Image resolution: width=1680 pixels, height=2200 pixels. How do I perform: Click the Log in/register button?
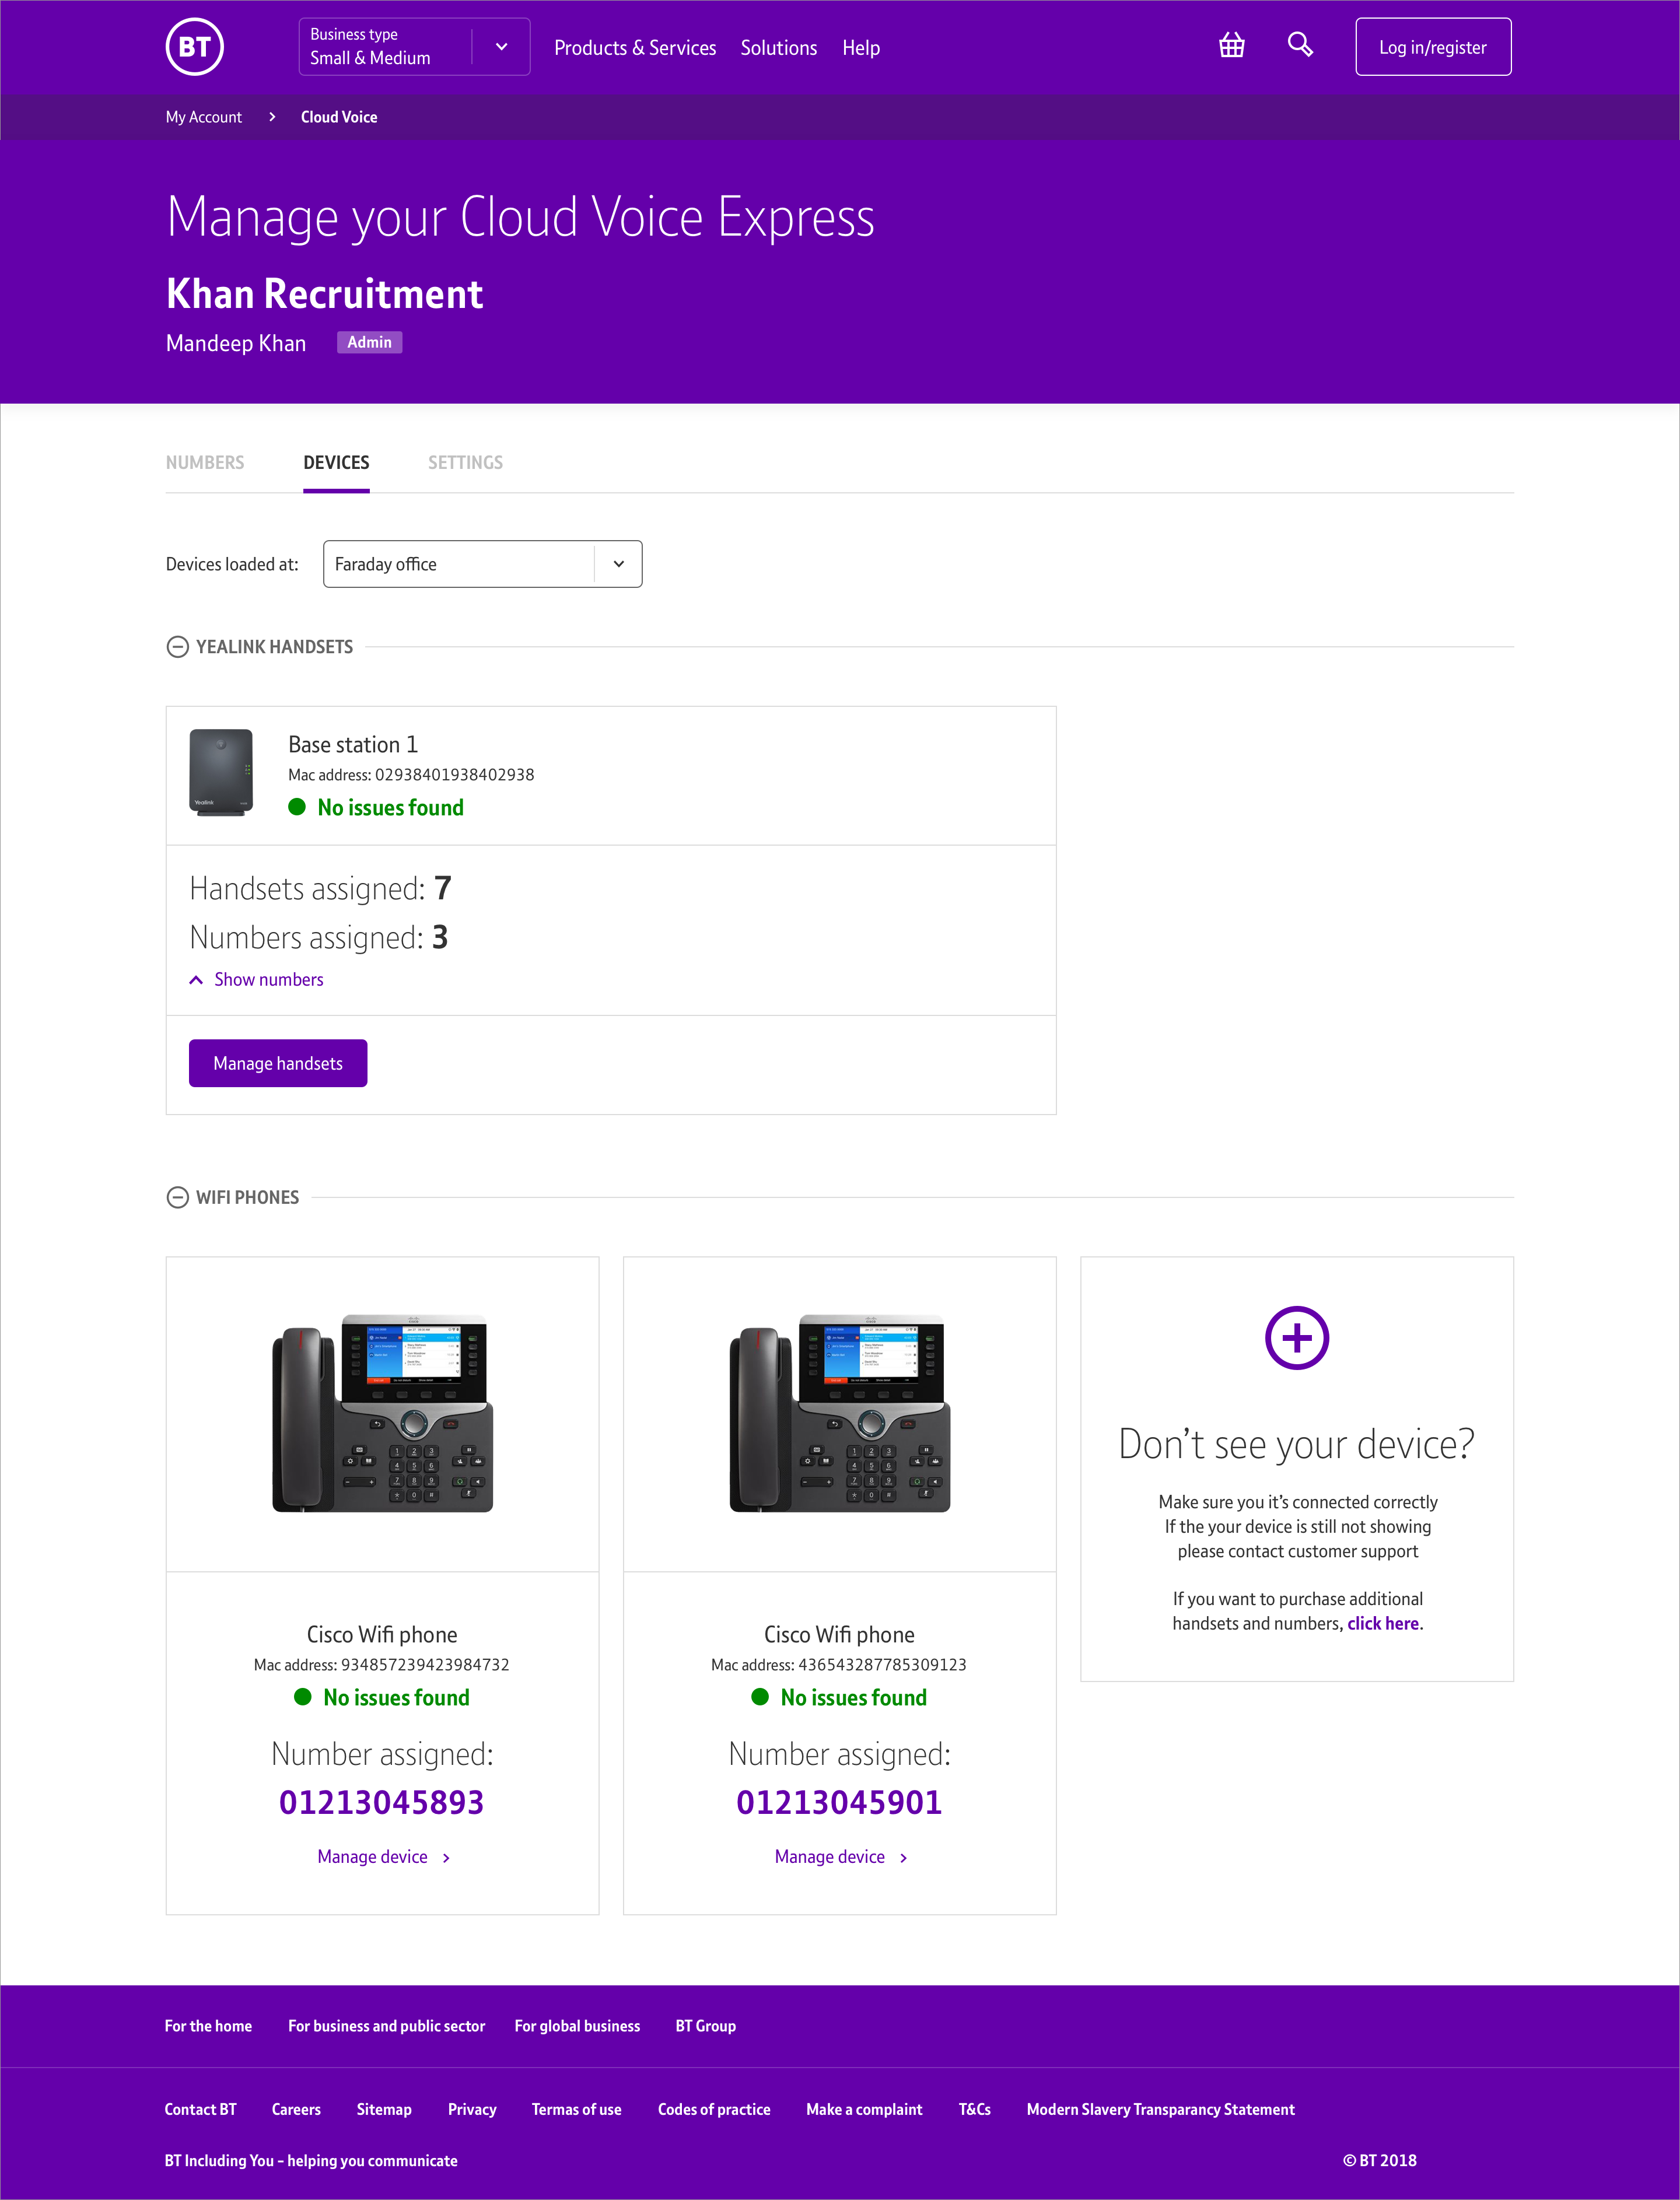coord(1432,47)
